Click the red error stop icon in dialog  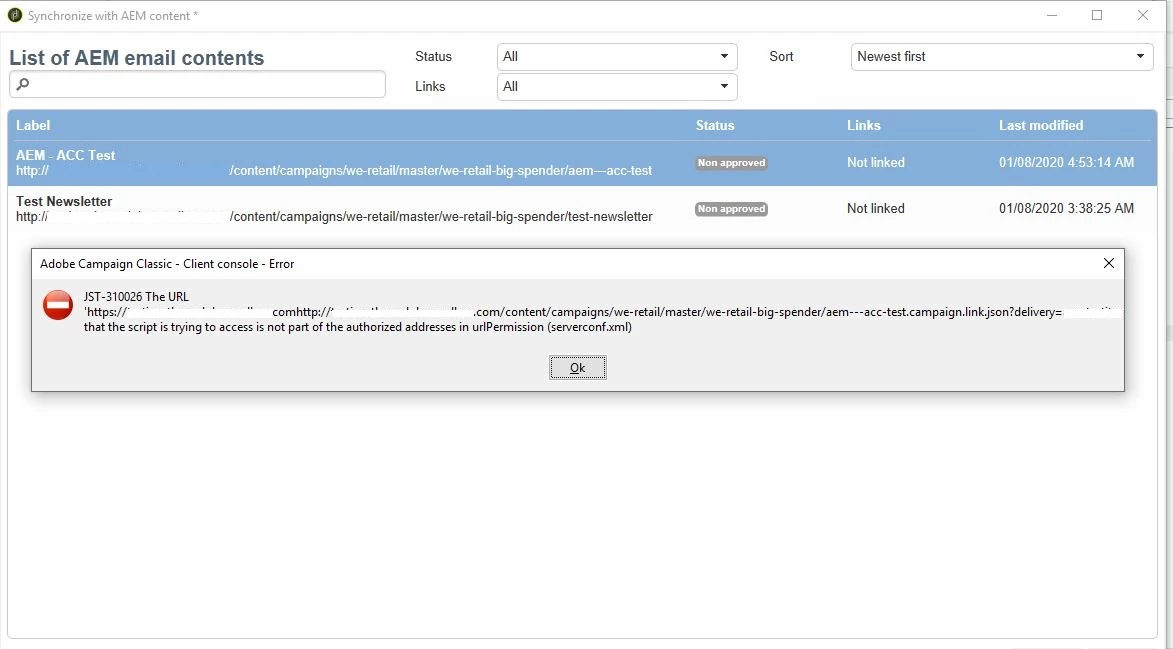pyautogui.click(x=58, y=305)
